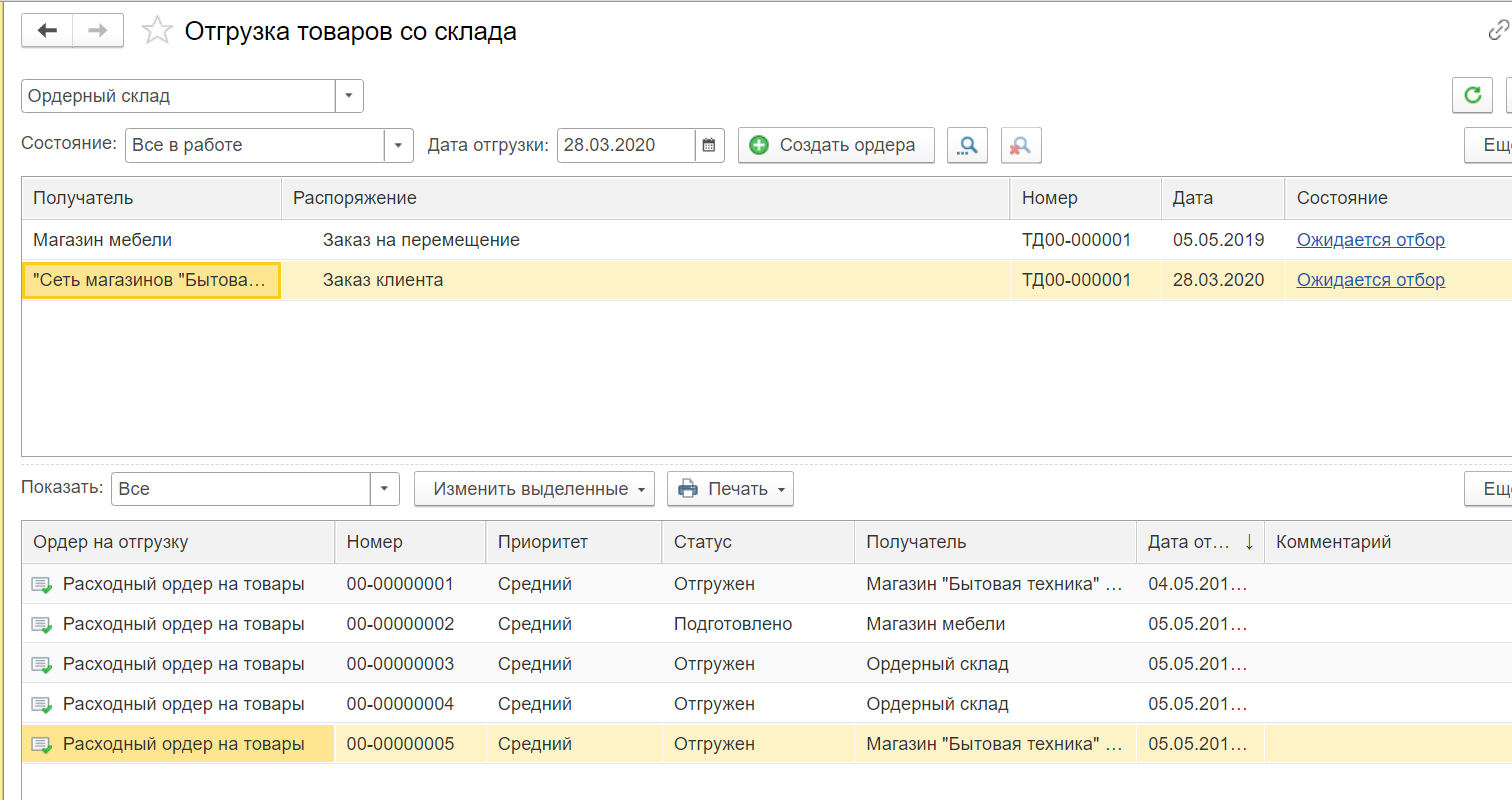This screenshot has height=800, width=1512.
Task: Open calendar picker for shipment date
Action: (x=709, y=145)
